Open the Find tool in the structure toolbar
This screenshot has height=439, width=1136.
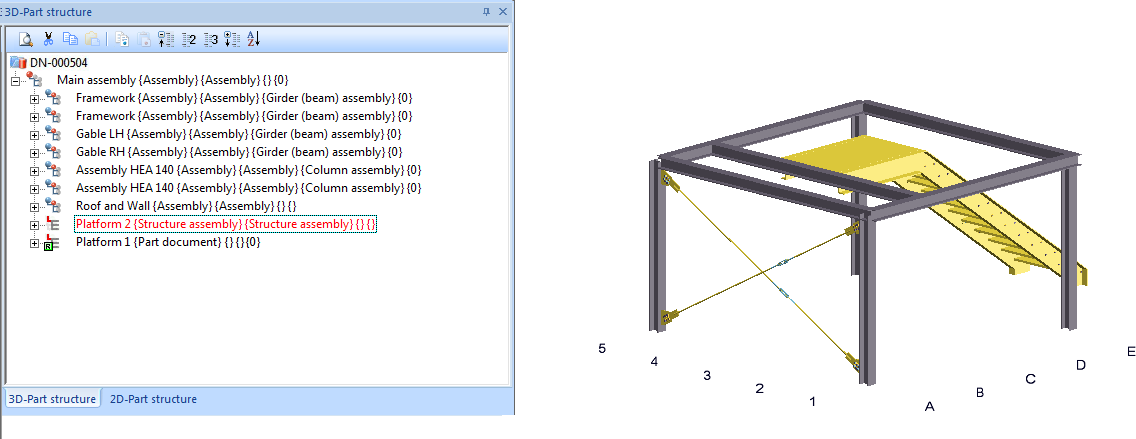26,39
